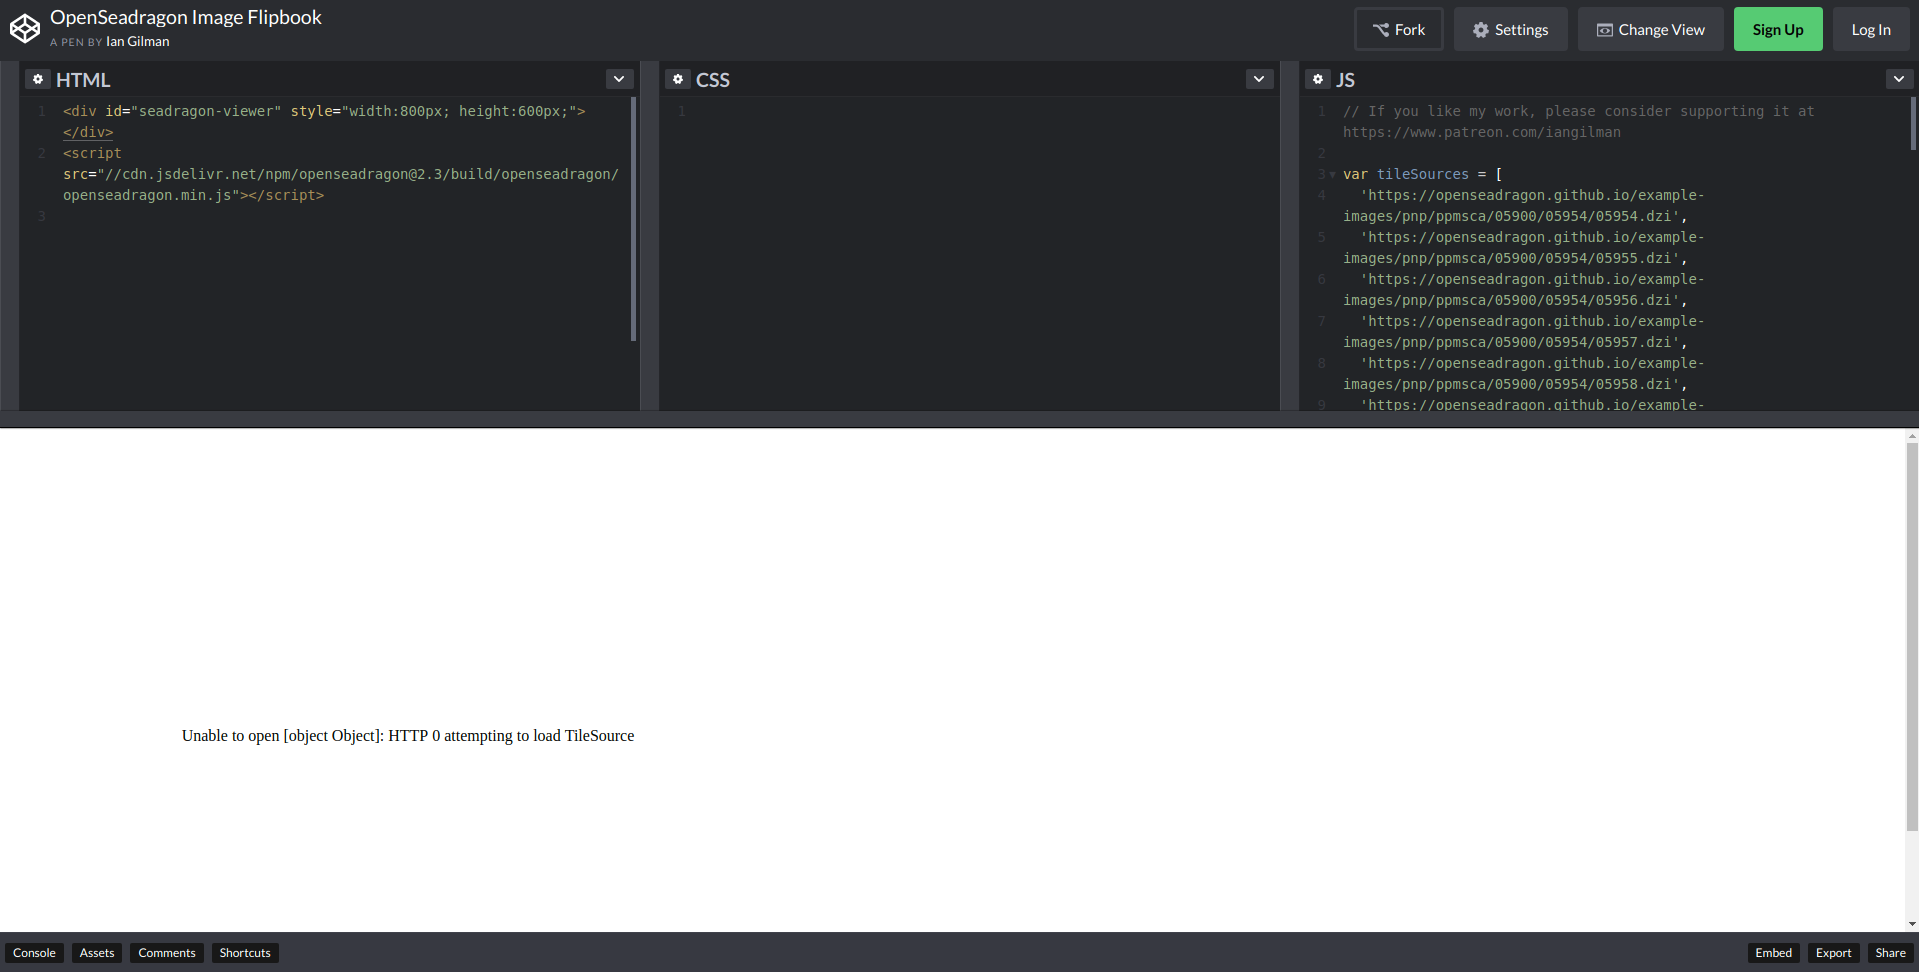Viewport: 1919px width, 972px height.
Task: Open the JS panel settings gear
Action: tap(1317, 78)
